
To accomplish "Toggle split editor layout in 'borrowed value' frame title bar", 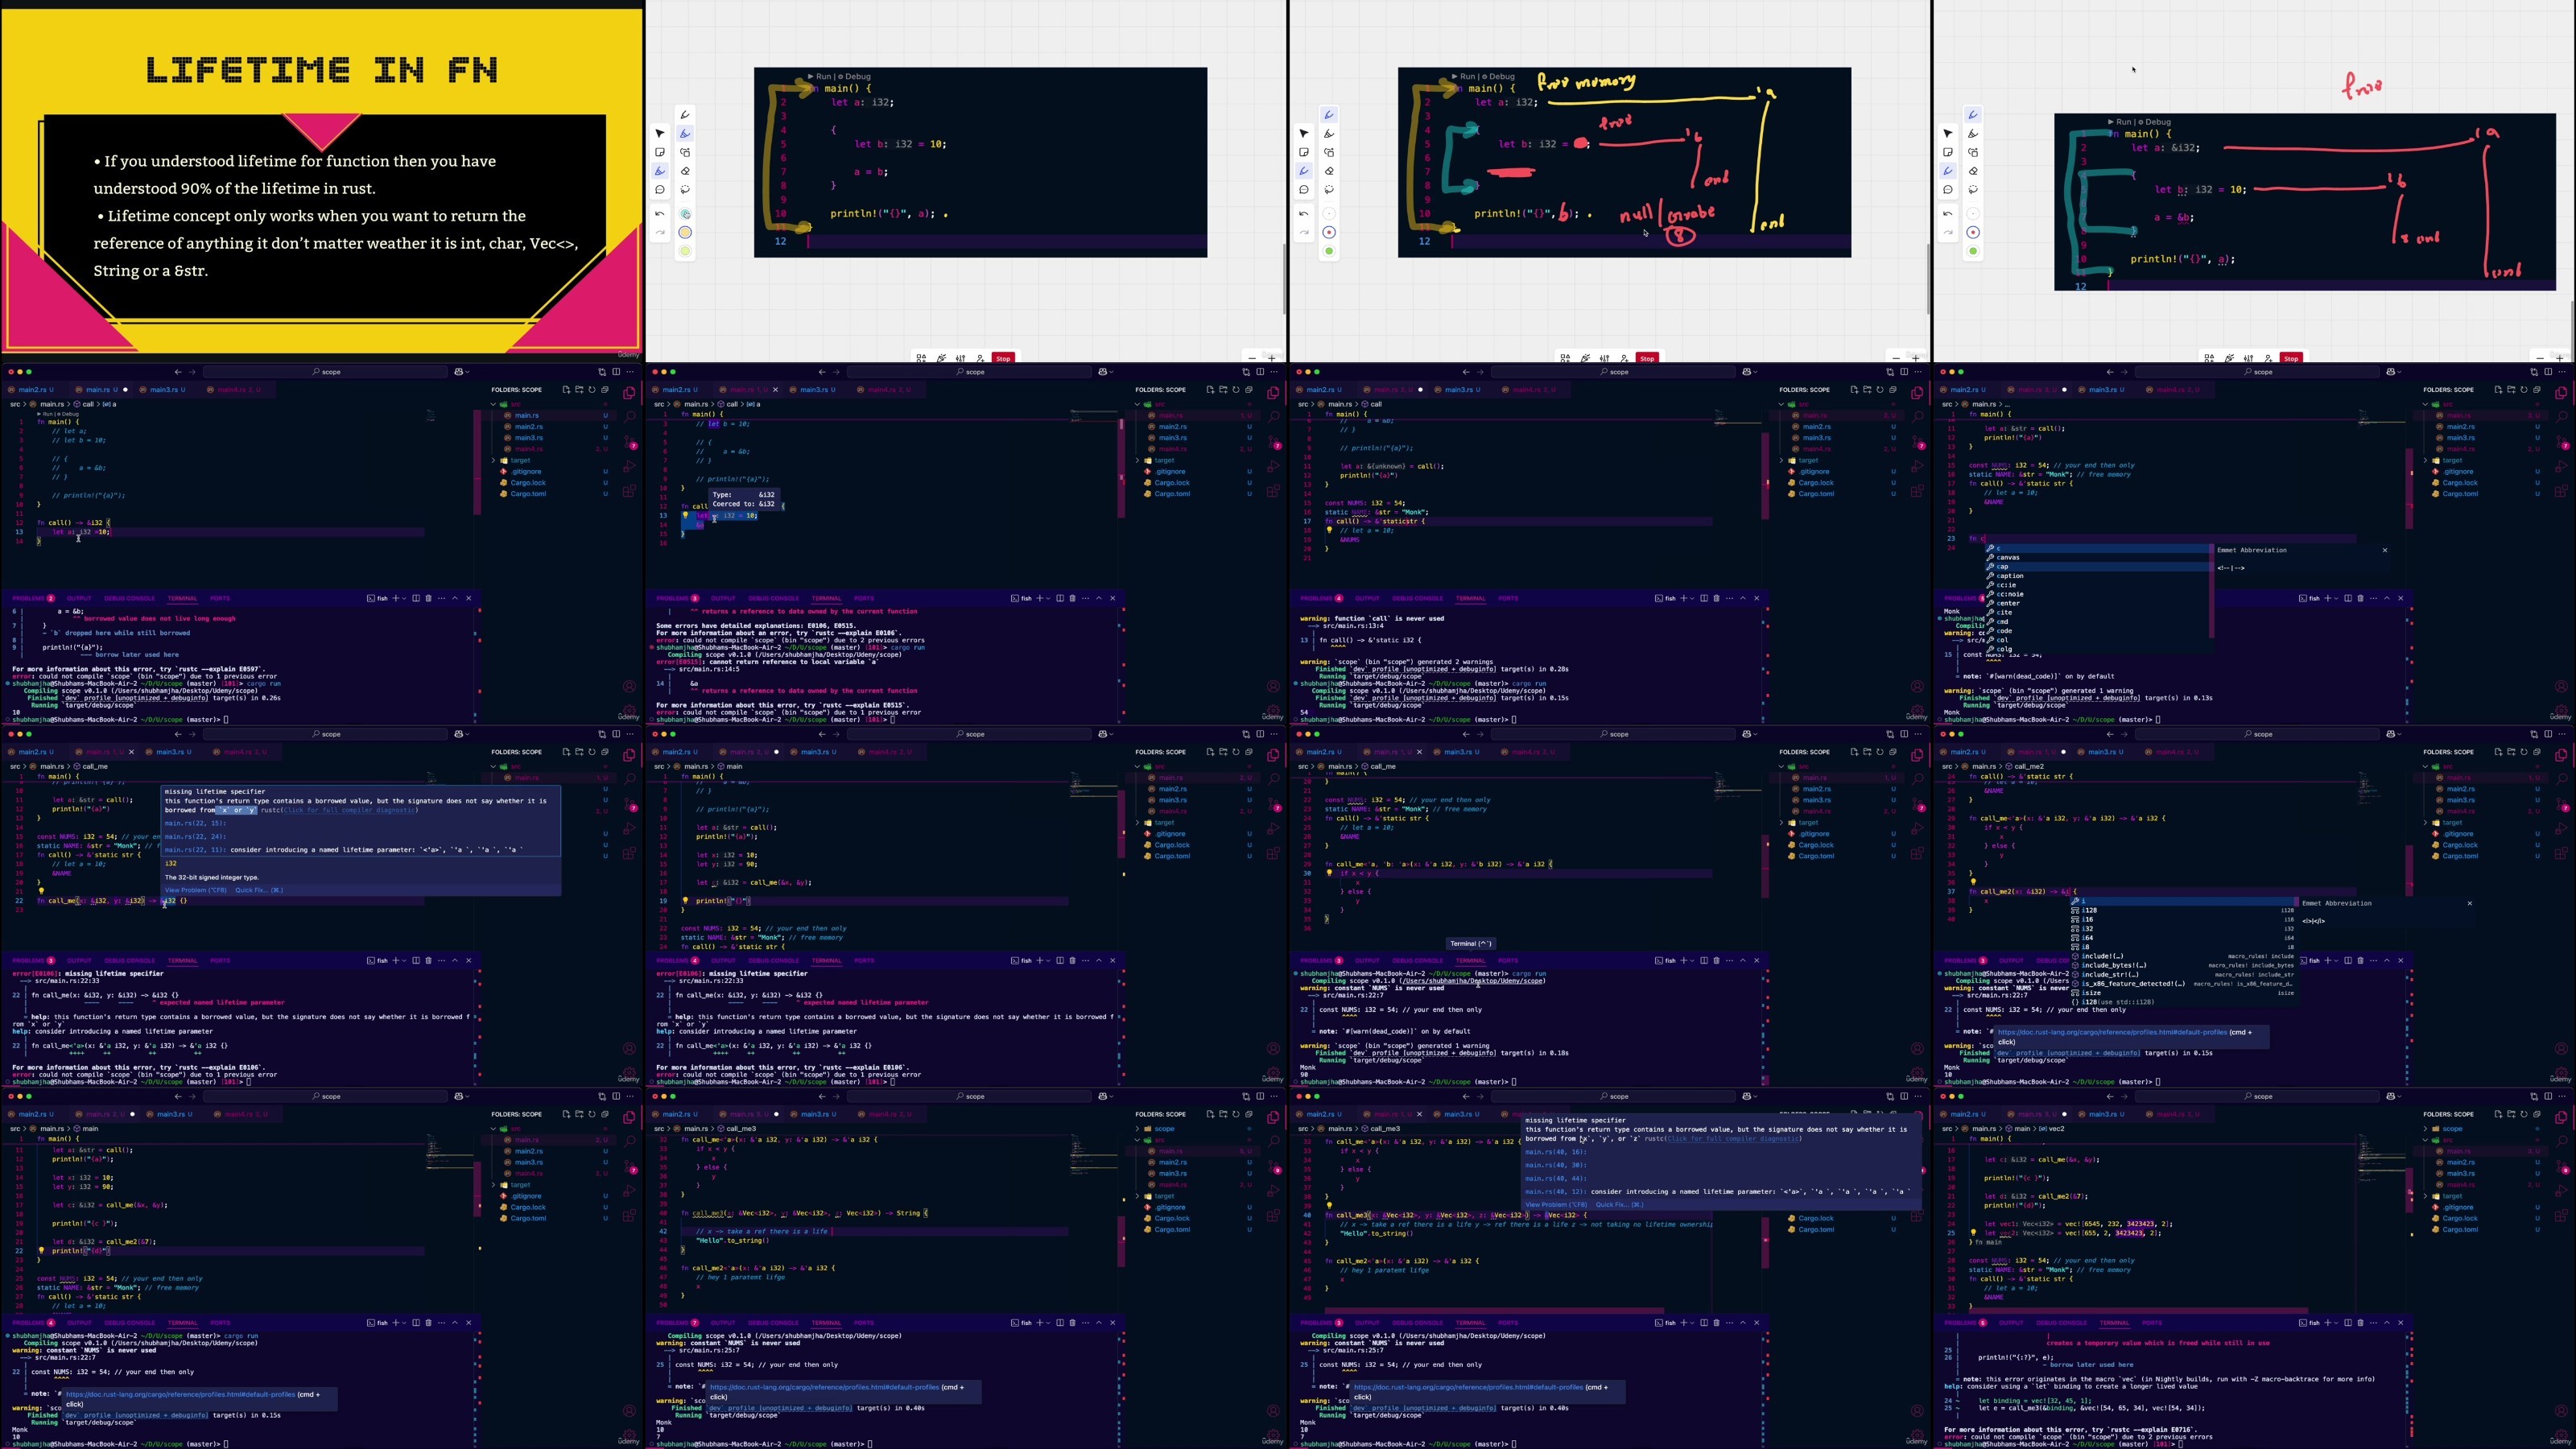I will pyautogui.click(x=616, y=372).
